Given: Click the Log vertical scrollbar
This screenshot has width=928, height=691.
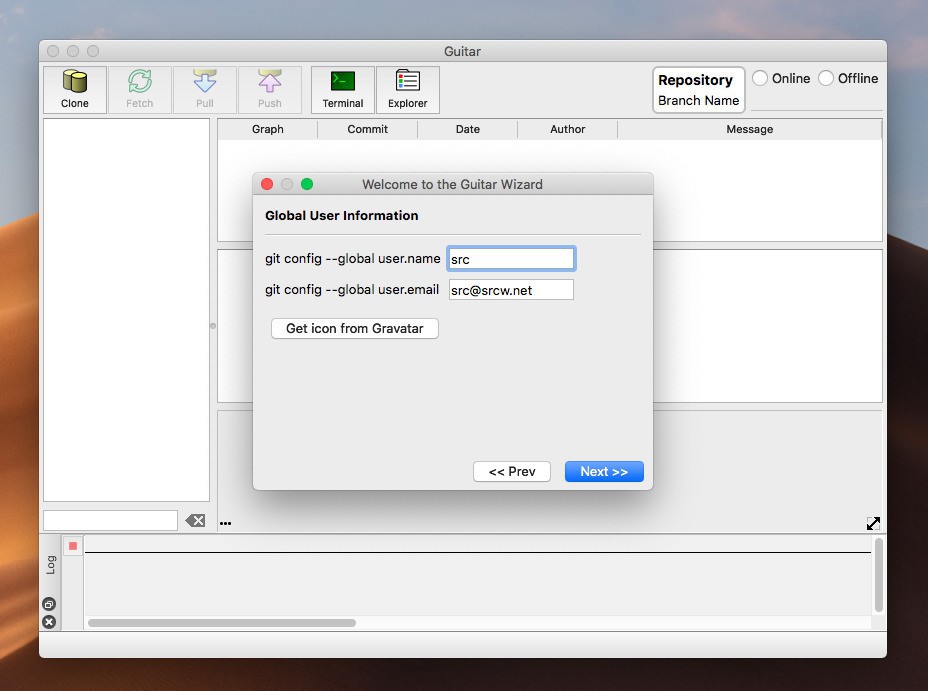Looking at the screenshot, I should pos(879,575).
